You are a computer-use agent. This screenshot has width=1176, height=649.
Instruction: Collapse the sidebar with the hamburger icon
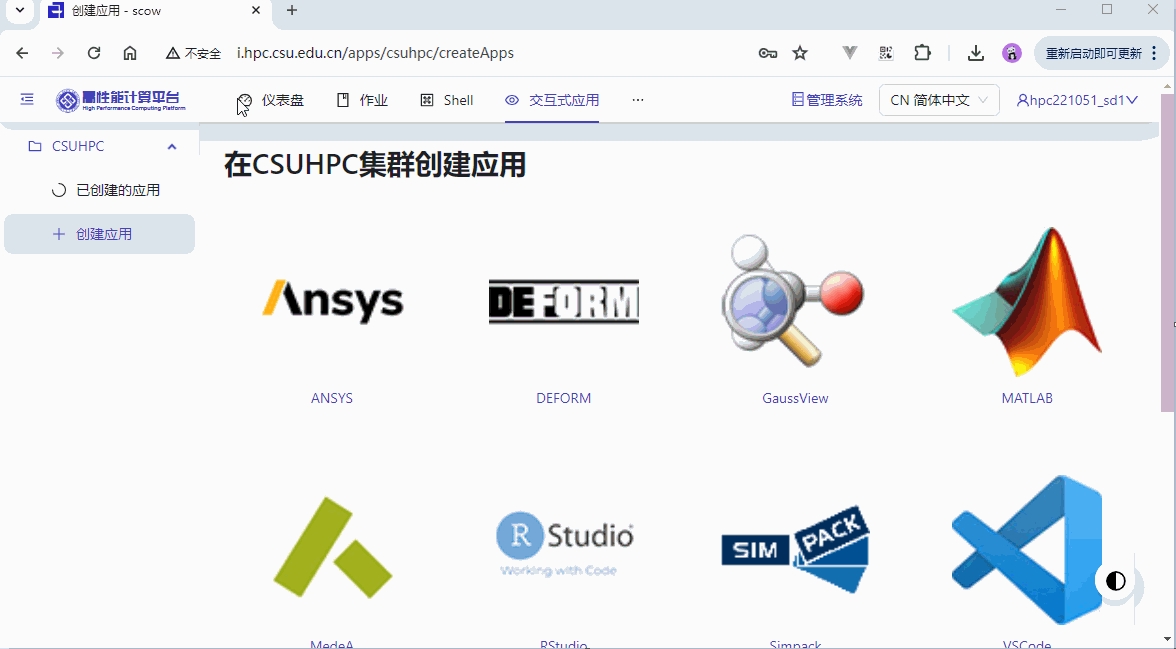27,99
